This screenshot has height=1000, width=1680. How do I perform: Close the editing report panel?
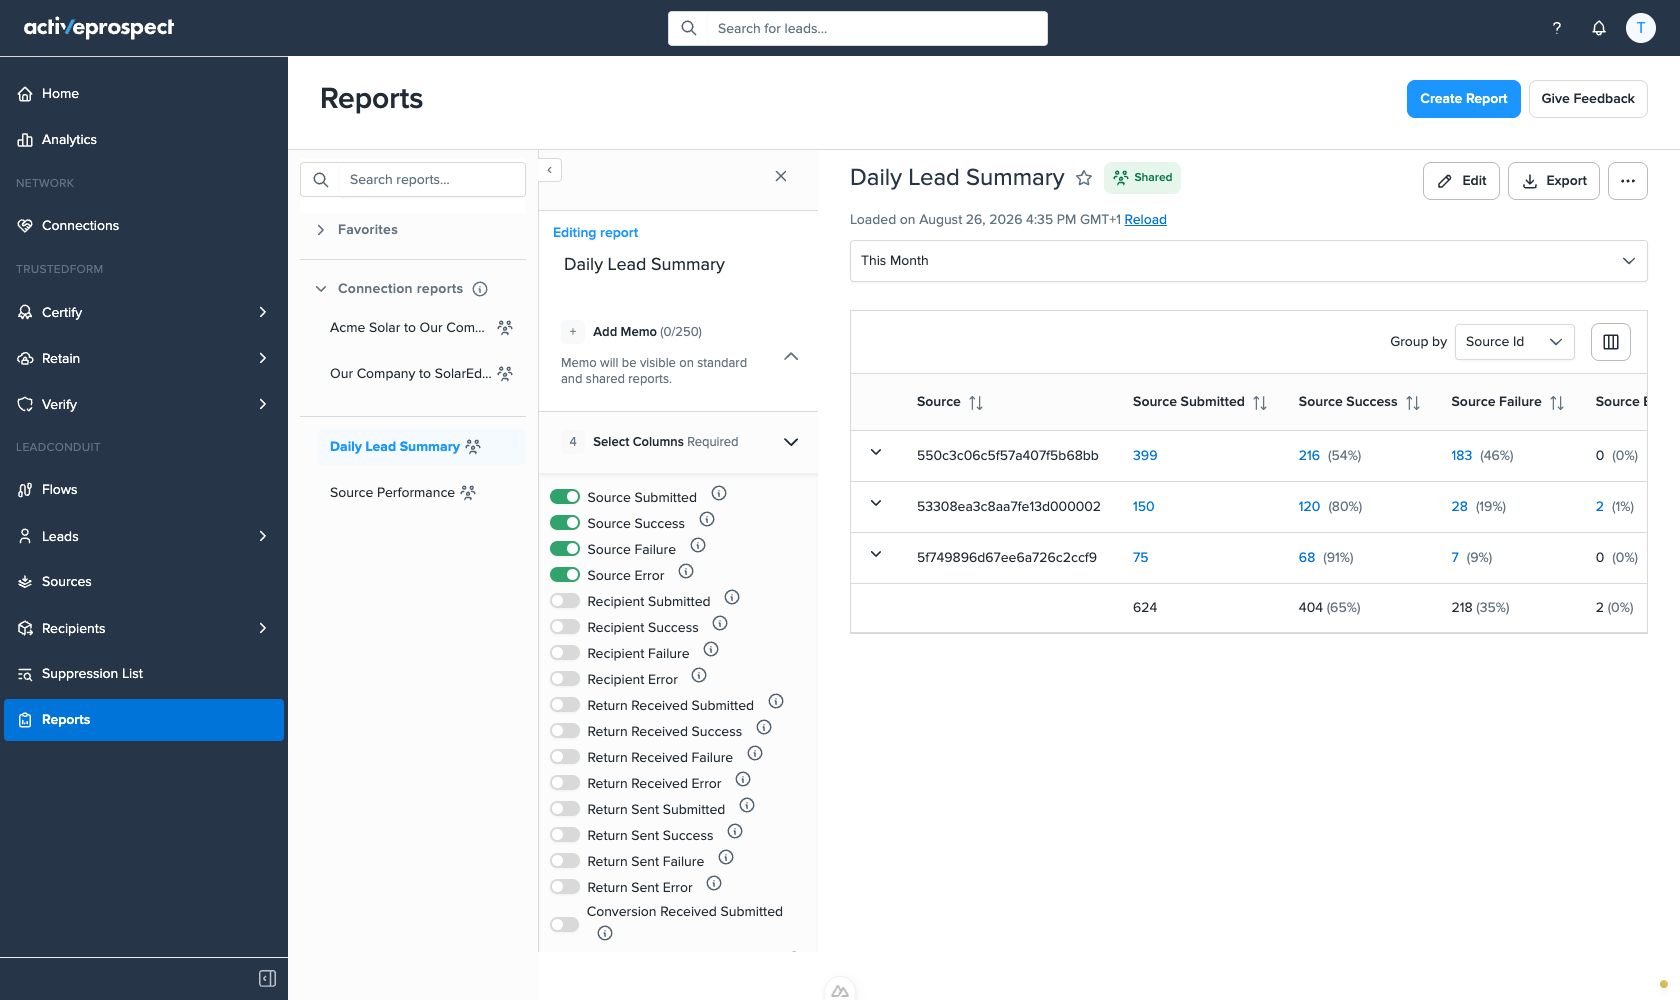pyautogui.click(x=781, y=176)
